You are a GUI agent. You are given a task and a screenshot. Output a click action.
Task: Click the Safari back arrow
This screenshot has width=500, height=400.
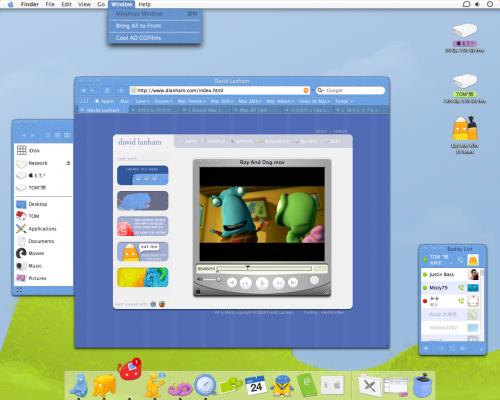[x=84, y=91]
